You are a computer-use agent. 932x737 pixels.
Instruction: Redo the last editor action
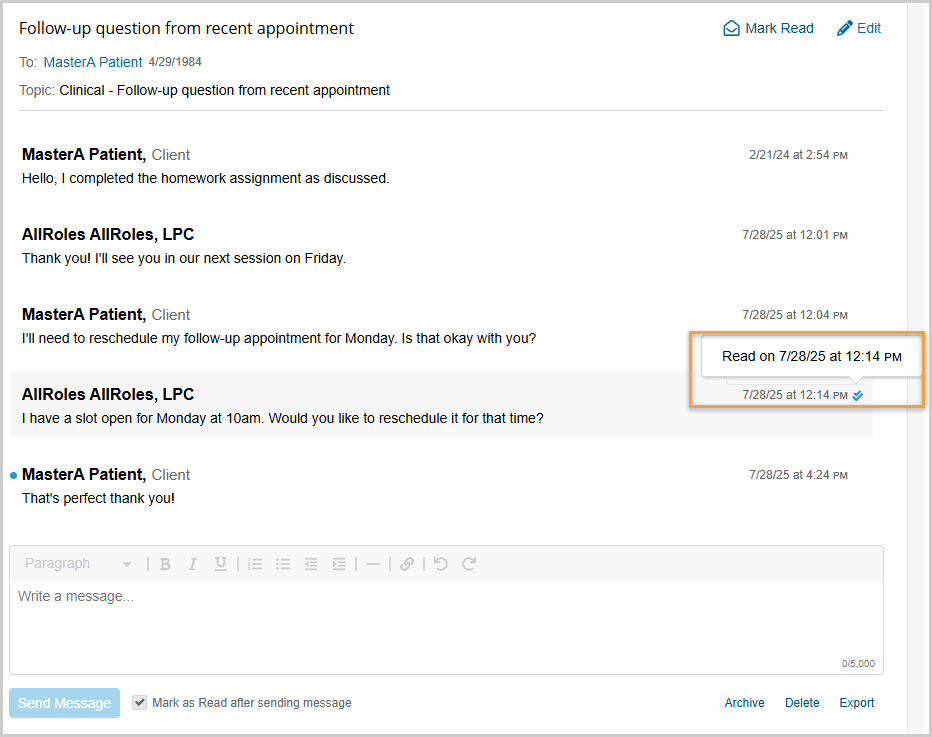(469, 564)
